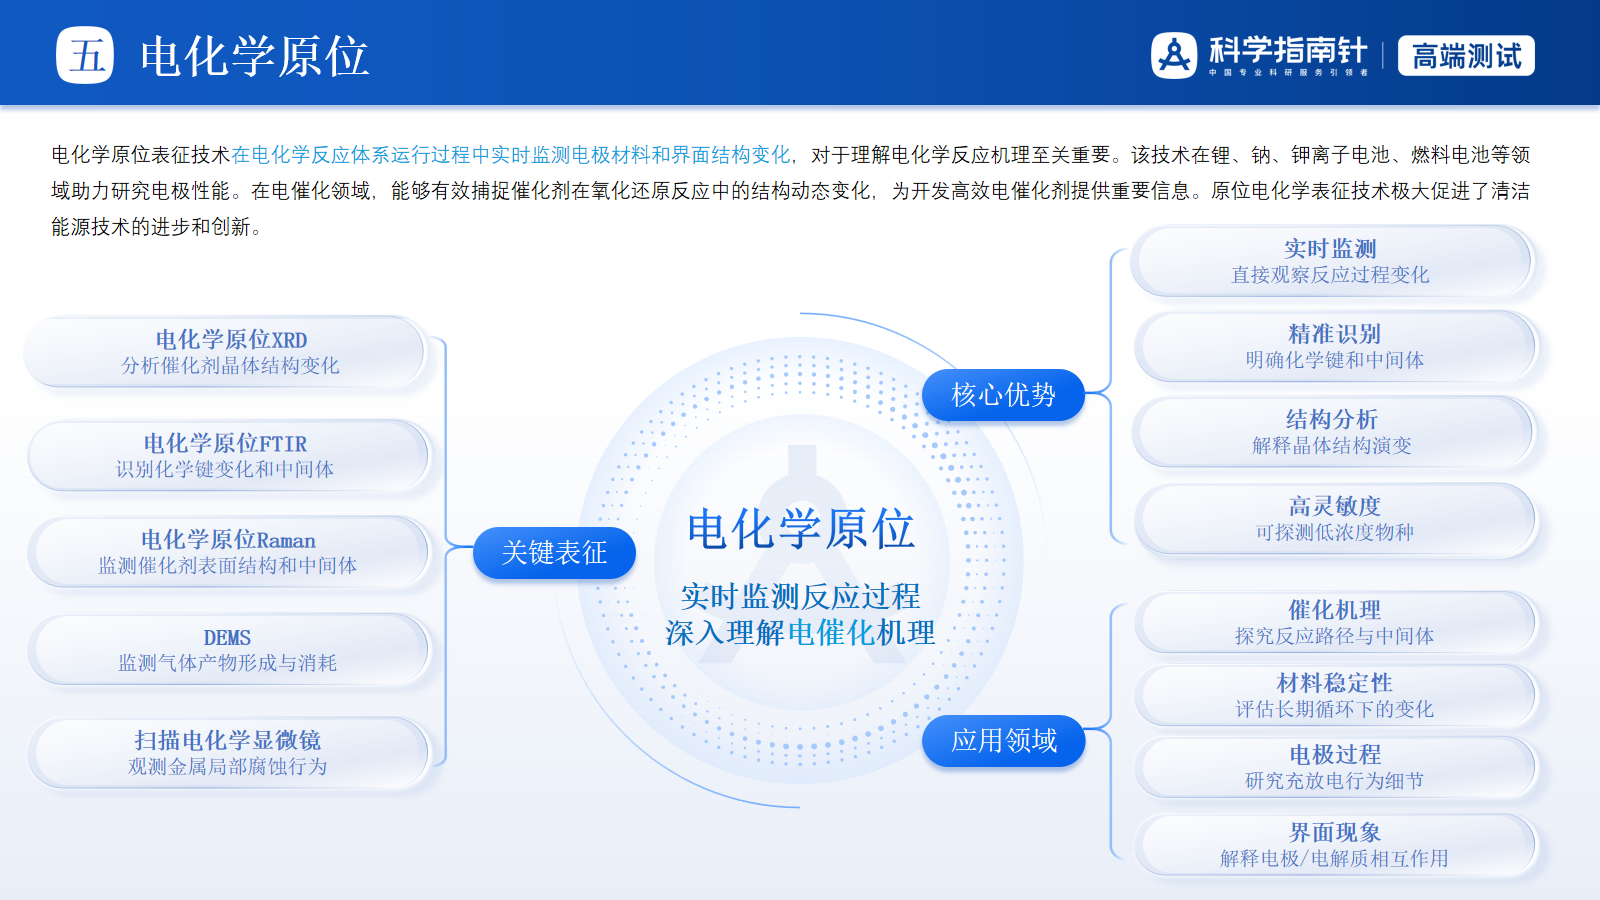Click the 应用领域 blue pill
The height and width of the screenshot is (900, 1600).
click(1003, 741)
